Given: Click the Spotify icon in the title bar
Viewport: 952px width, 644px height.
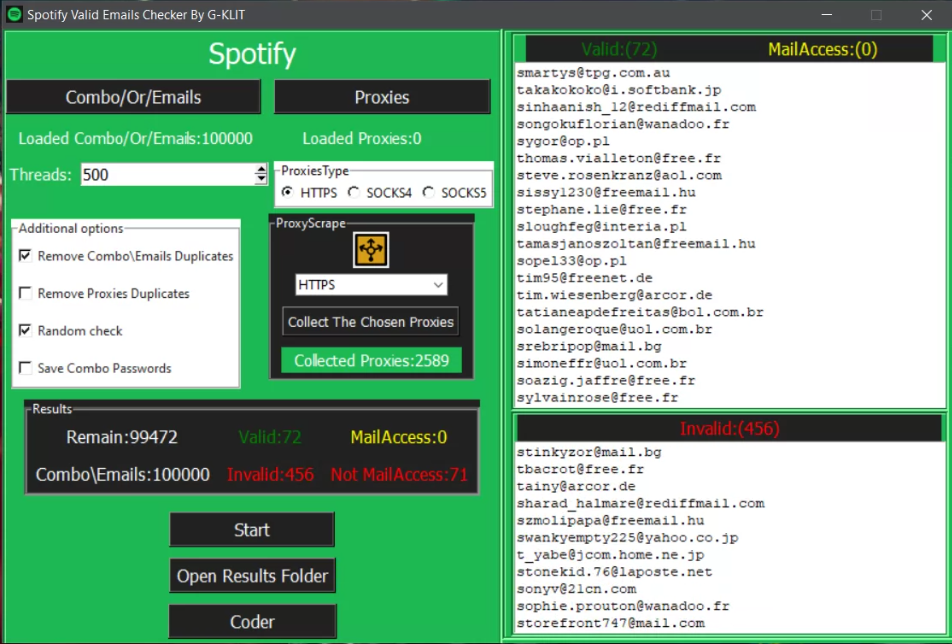Looking at the screenshot, I should tap(12, 14).
